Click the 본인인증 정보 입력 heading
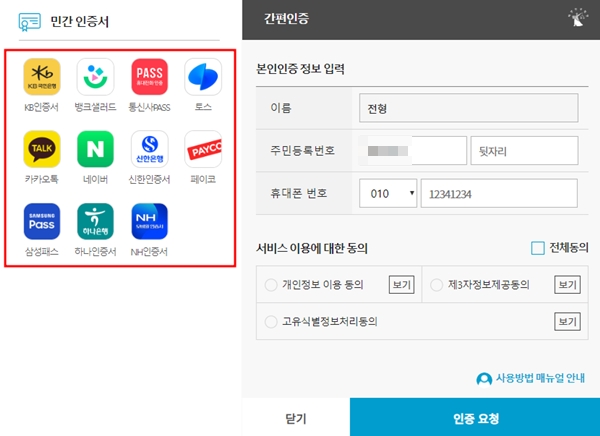Image resolution: width=600 pixels, height=436 pixels. (300, 69)
